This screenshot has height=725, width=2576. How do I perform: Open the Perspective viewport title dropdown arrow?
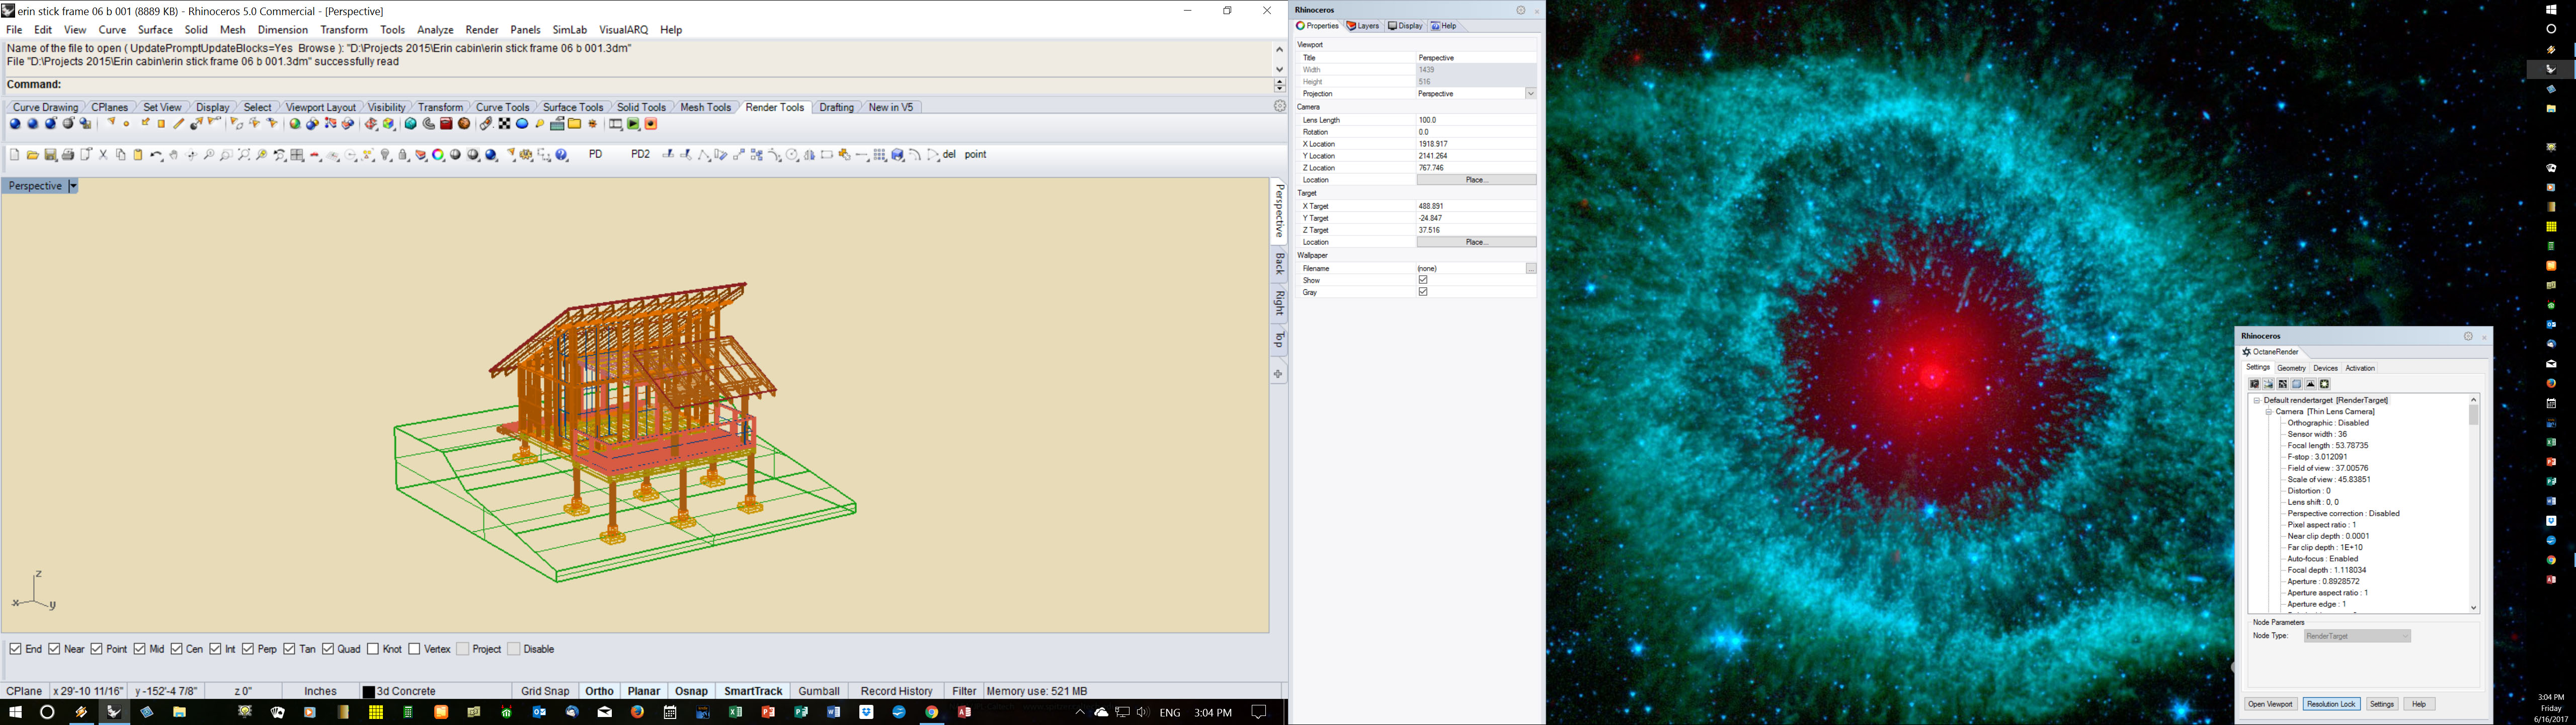pos(73,186)
